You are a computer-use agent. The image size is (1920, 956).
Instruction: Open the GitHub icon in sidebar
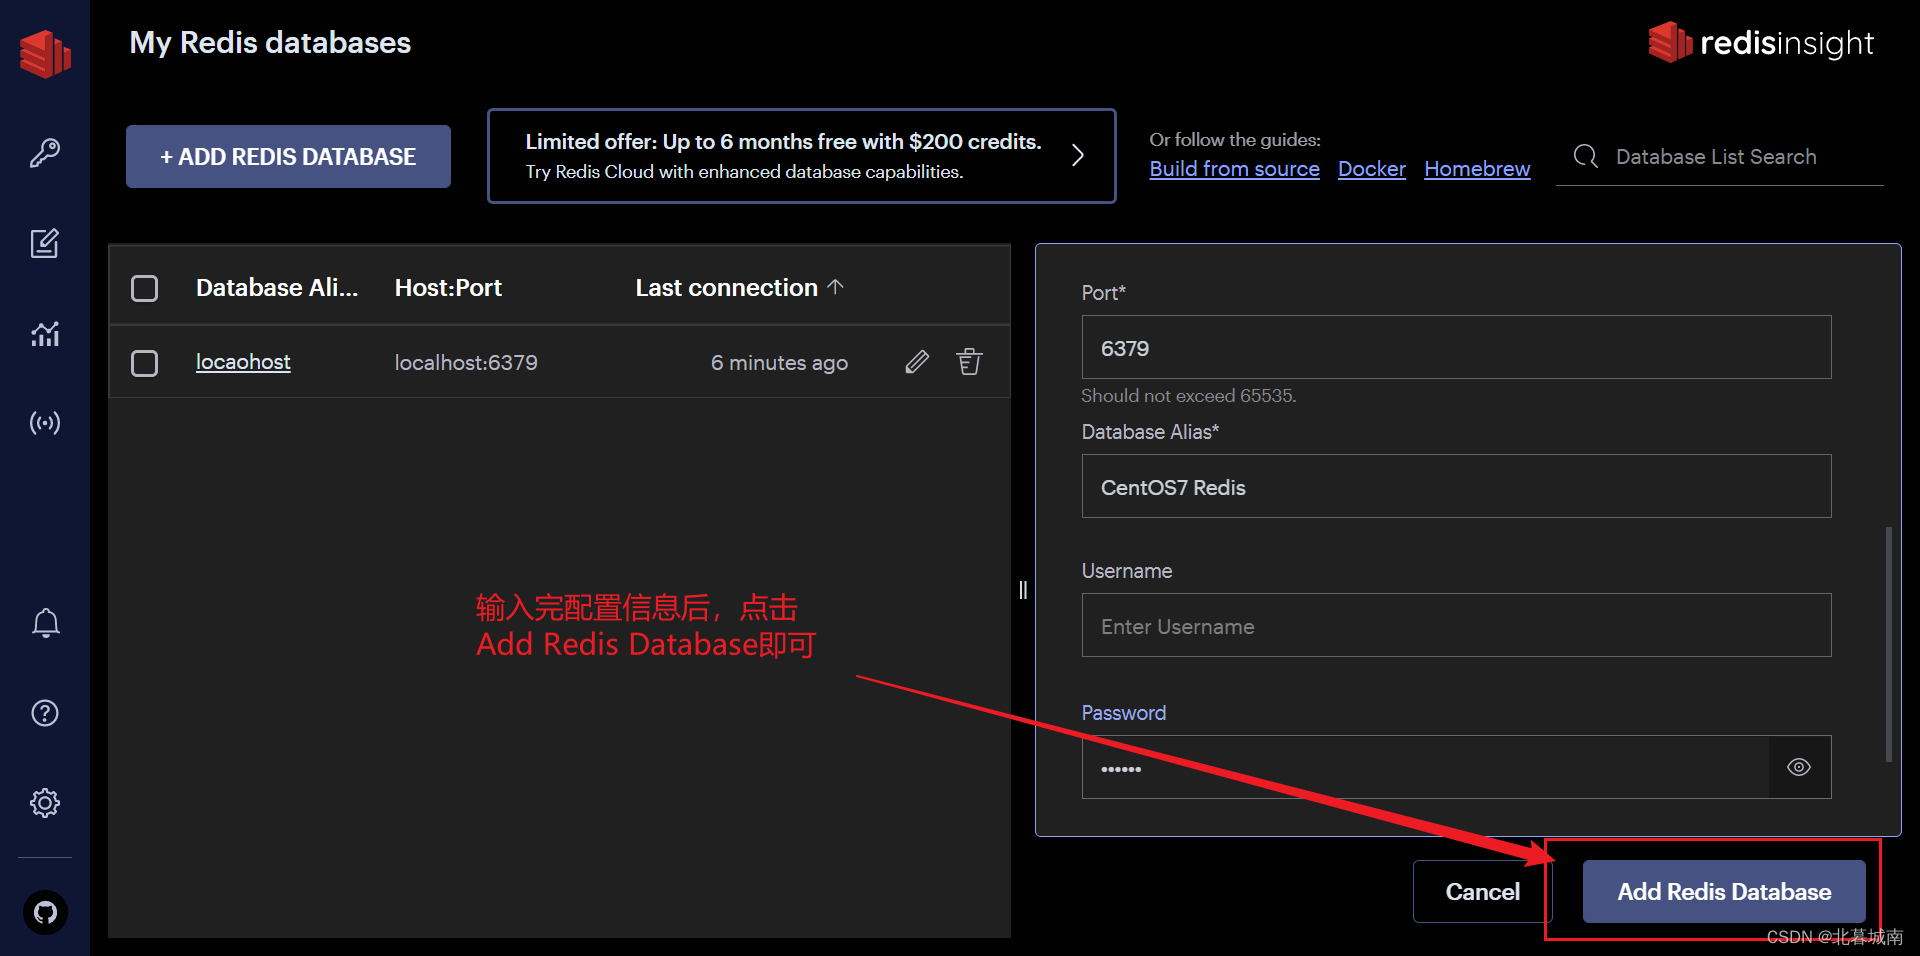coord(45,912)
